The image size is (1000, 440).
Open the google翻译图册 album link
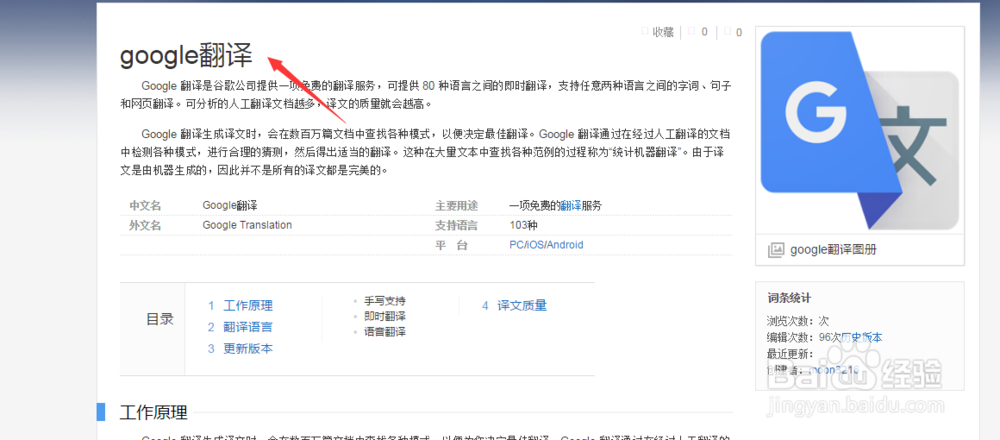click(833, 250)
